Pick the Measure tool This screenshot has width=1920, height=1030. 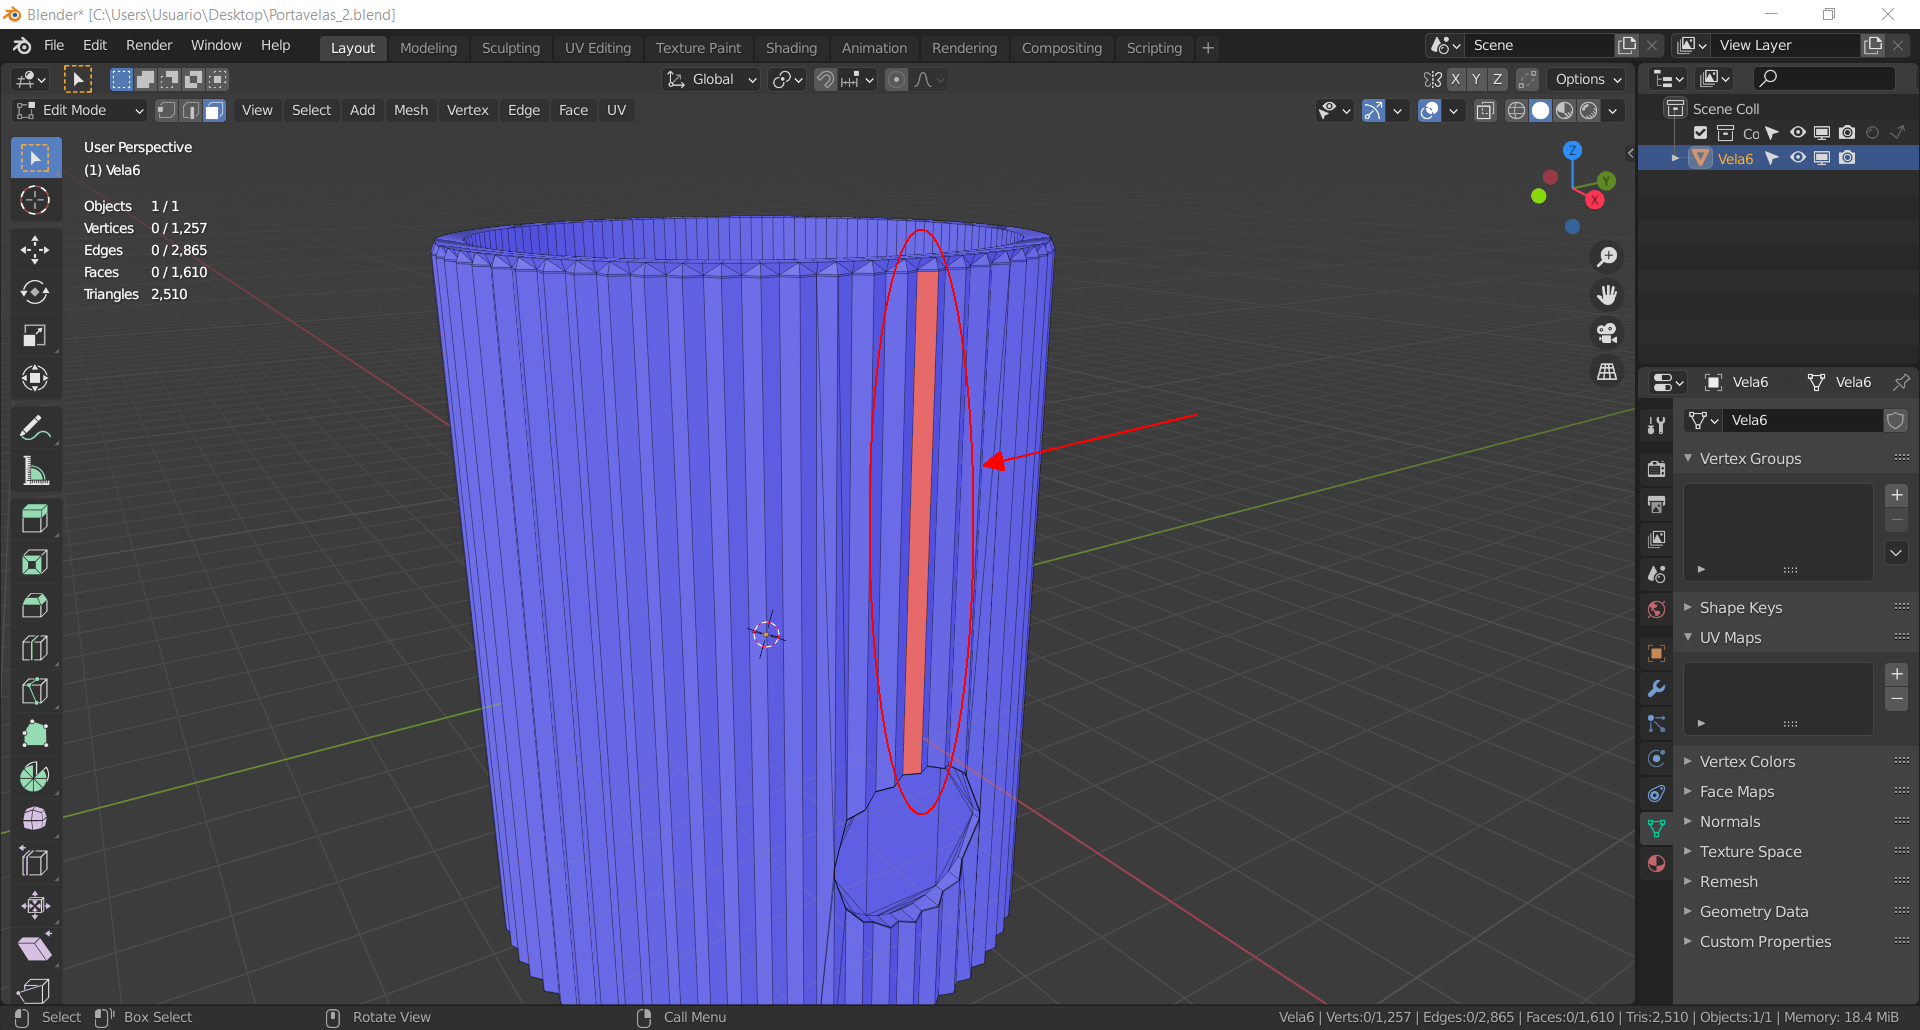click(x=35, y=472)
